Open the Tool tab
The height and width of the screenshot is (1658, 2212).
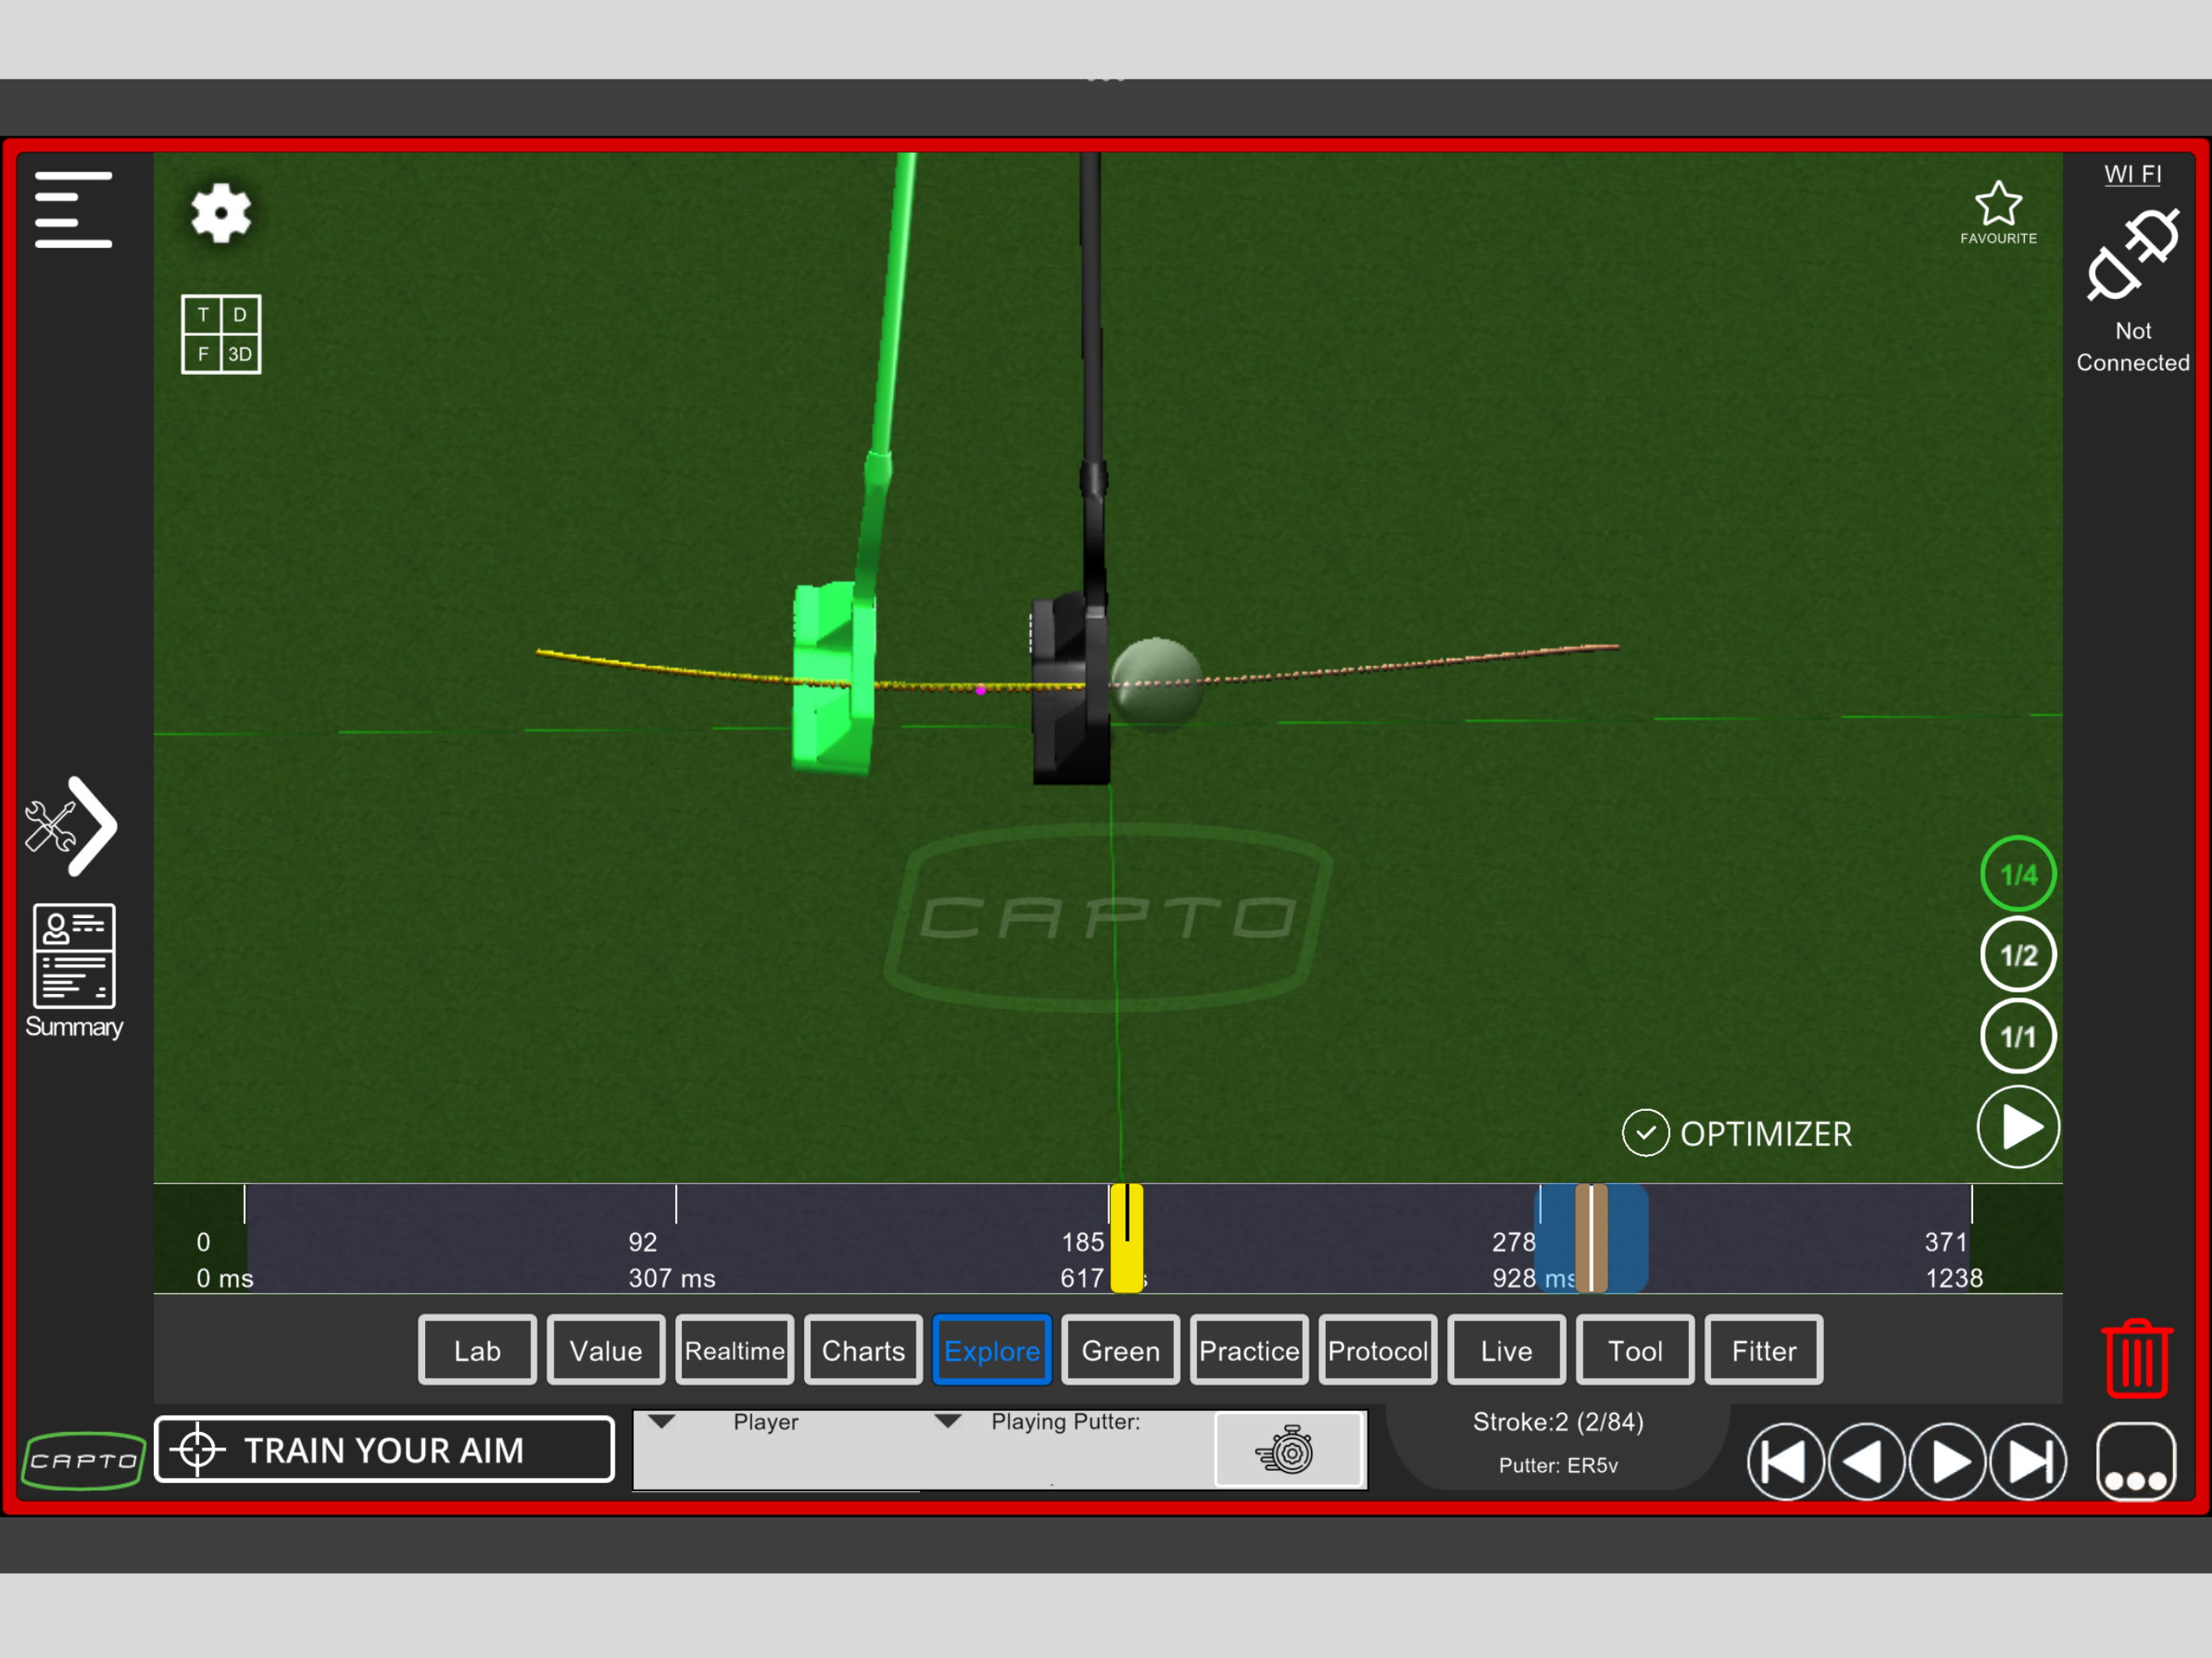[1635, 1350]
